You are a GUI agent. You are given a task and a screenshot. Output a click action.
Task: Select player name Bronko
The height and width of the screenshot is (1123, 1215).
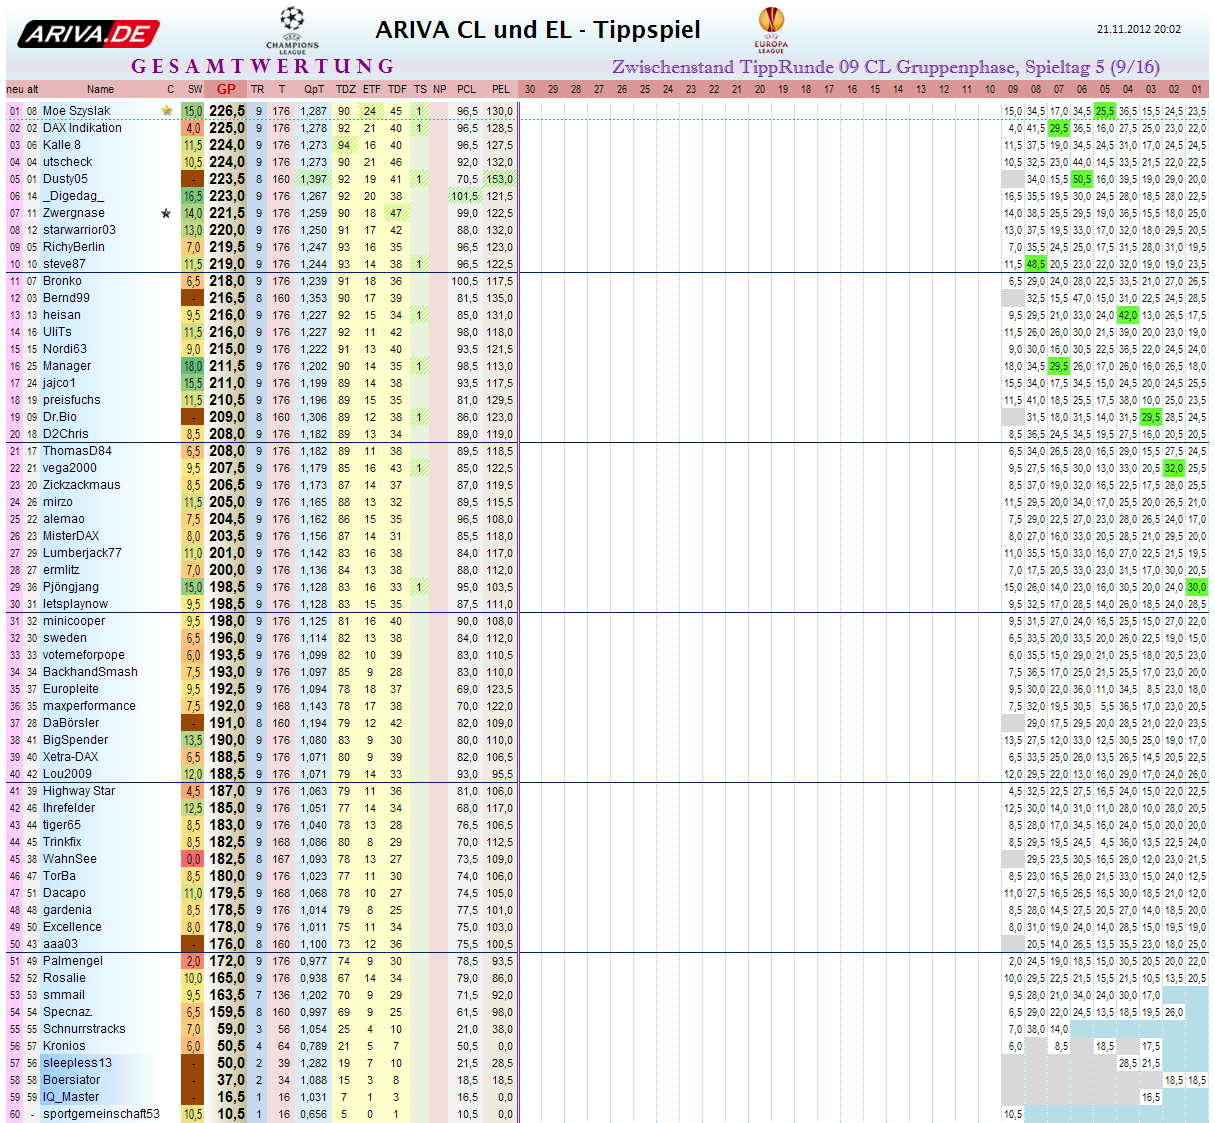click(62, 281)
